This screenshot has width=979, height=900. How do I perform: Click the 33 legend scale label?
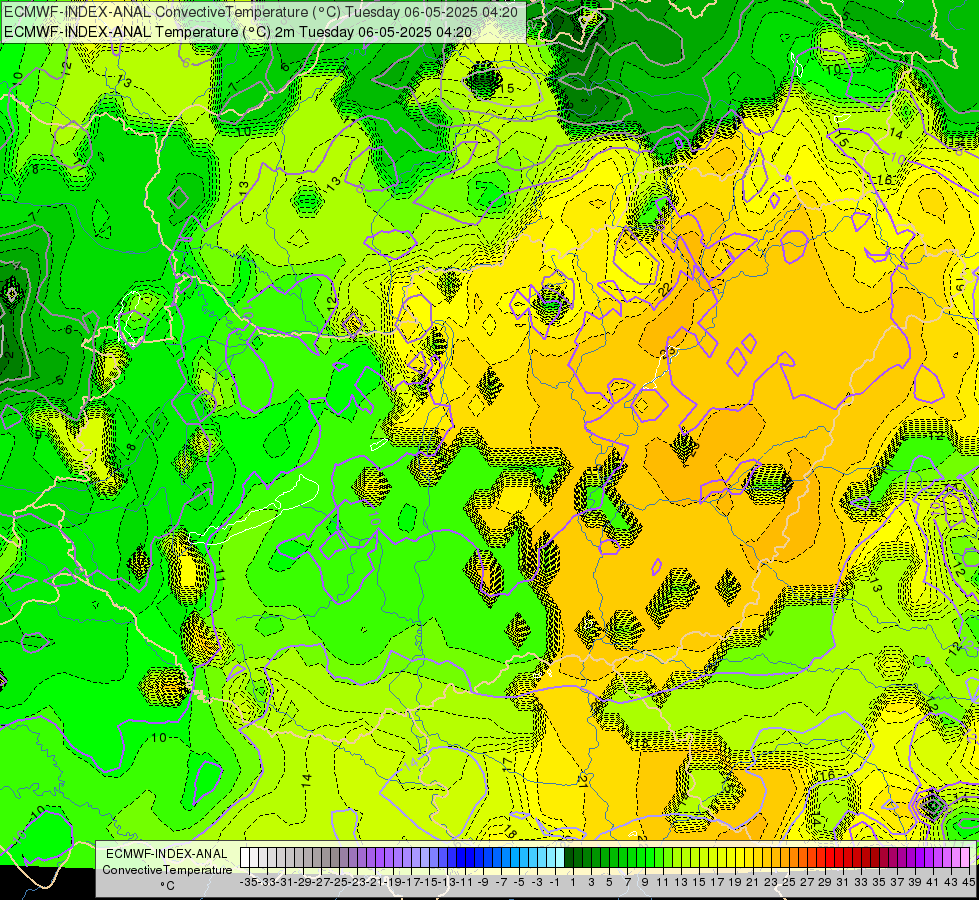click(x=860, y=883)
